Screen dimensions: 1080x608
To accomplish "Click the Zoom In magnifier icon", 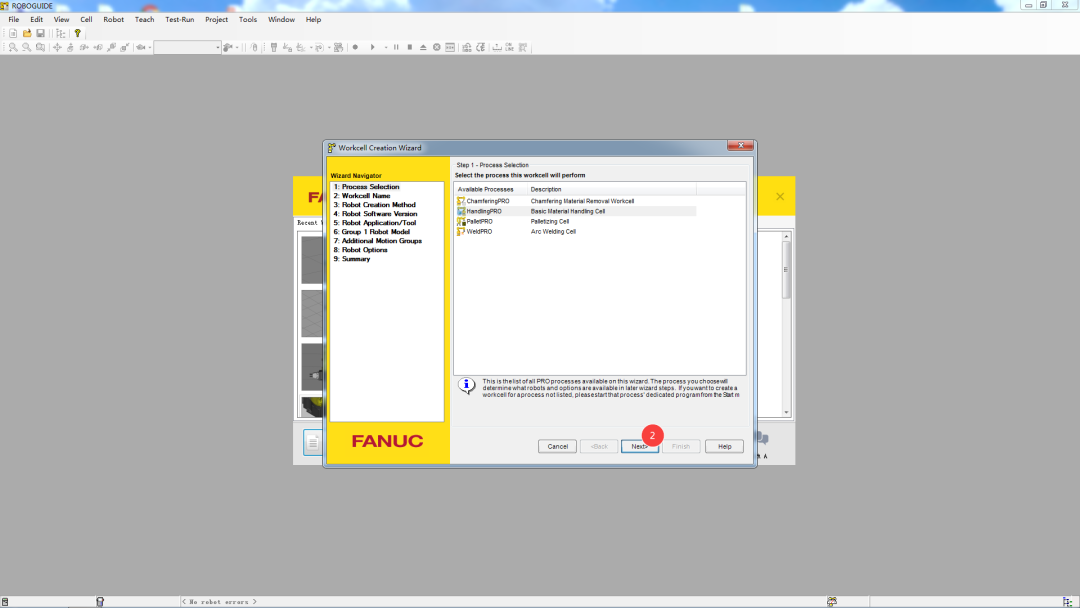I will pyautogui.click(x=13, y=48).
